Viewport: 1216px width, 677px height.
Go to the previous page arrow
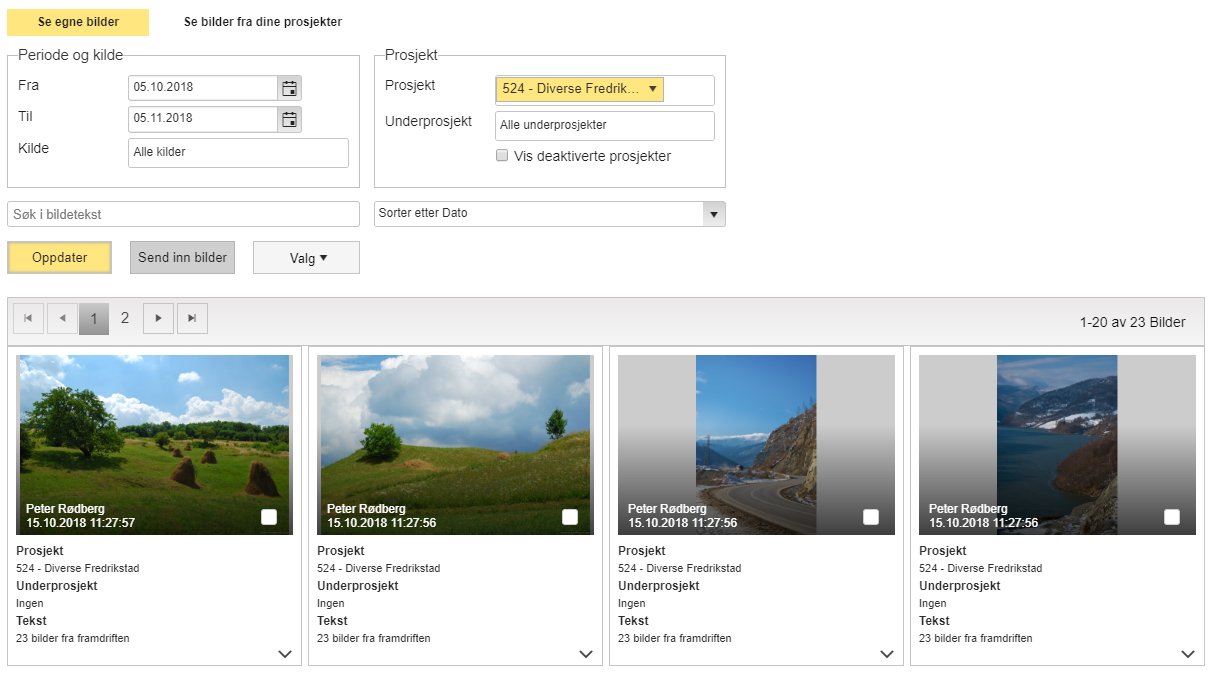click(x=62, y=318)
